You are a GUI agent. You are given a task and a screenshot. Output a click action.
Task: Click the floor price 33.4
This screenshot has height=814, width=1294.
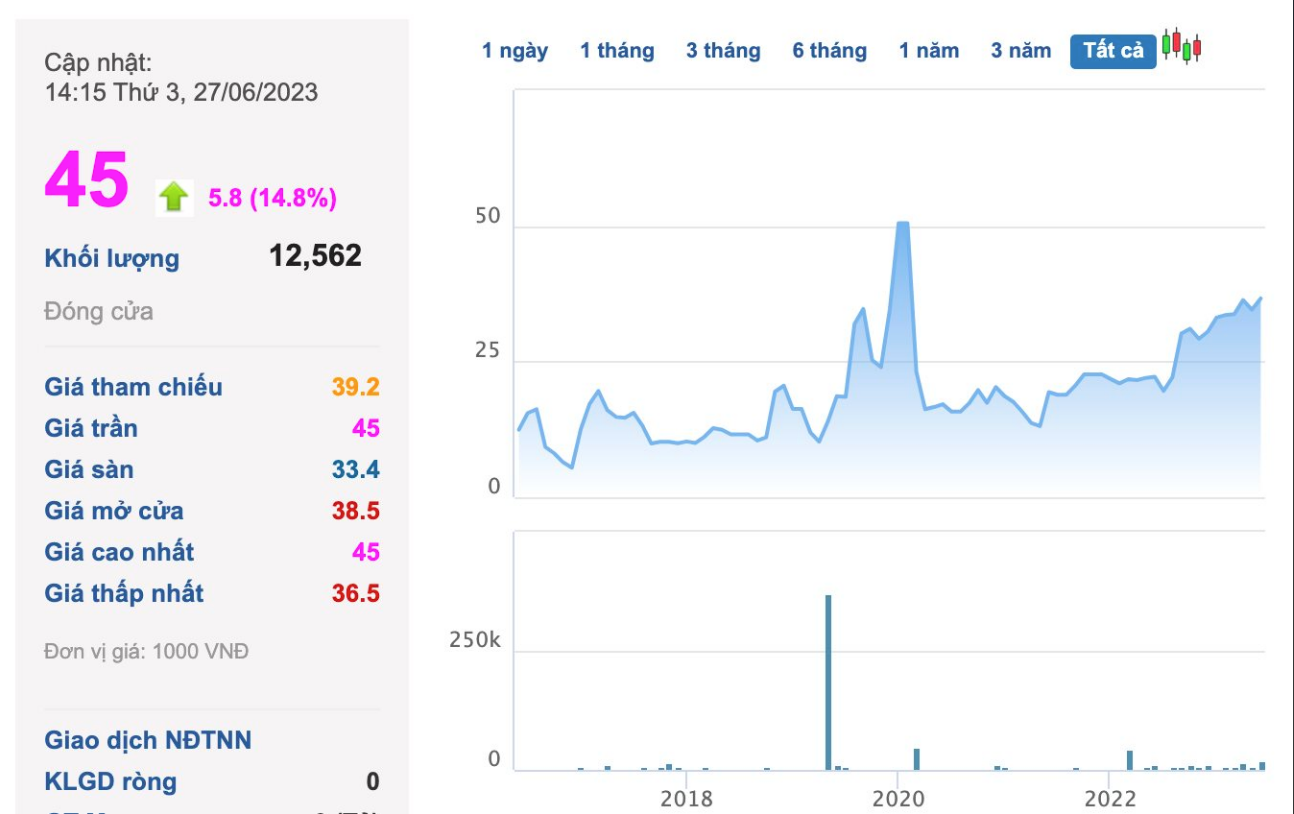[356, 469]
